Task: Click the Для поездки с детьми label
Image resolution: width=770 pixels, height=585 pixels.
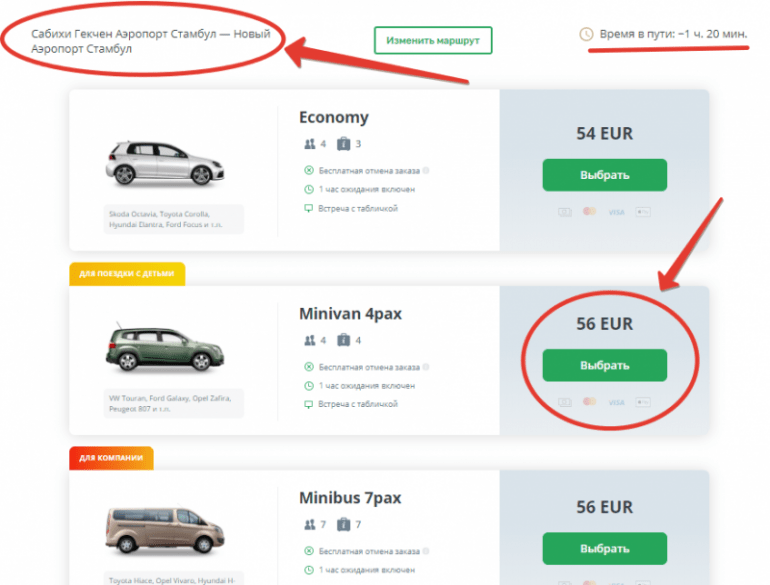Action: tap(127, 274)
